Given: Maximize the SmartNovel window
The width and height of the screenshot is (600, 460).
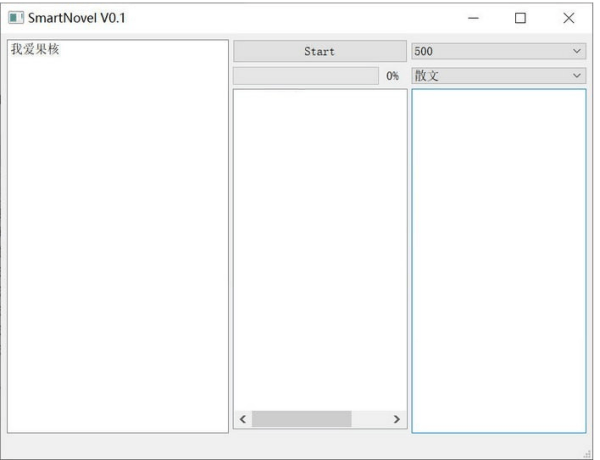Looking at the screenshot, I should [x=520, y=18].
